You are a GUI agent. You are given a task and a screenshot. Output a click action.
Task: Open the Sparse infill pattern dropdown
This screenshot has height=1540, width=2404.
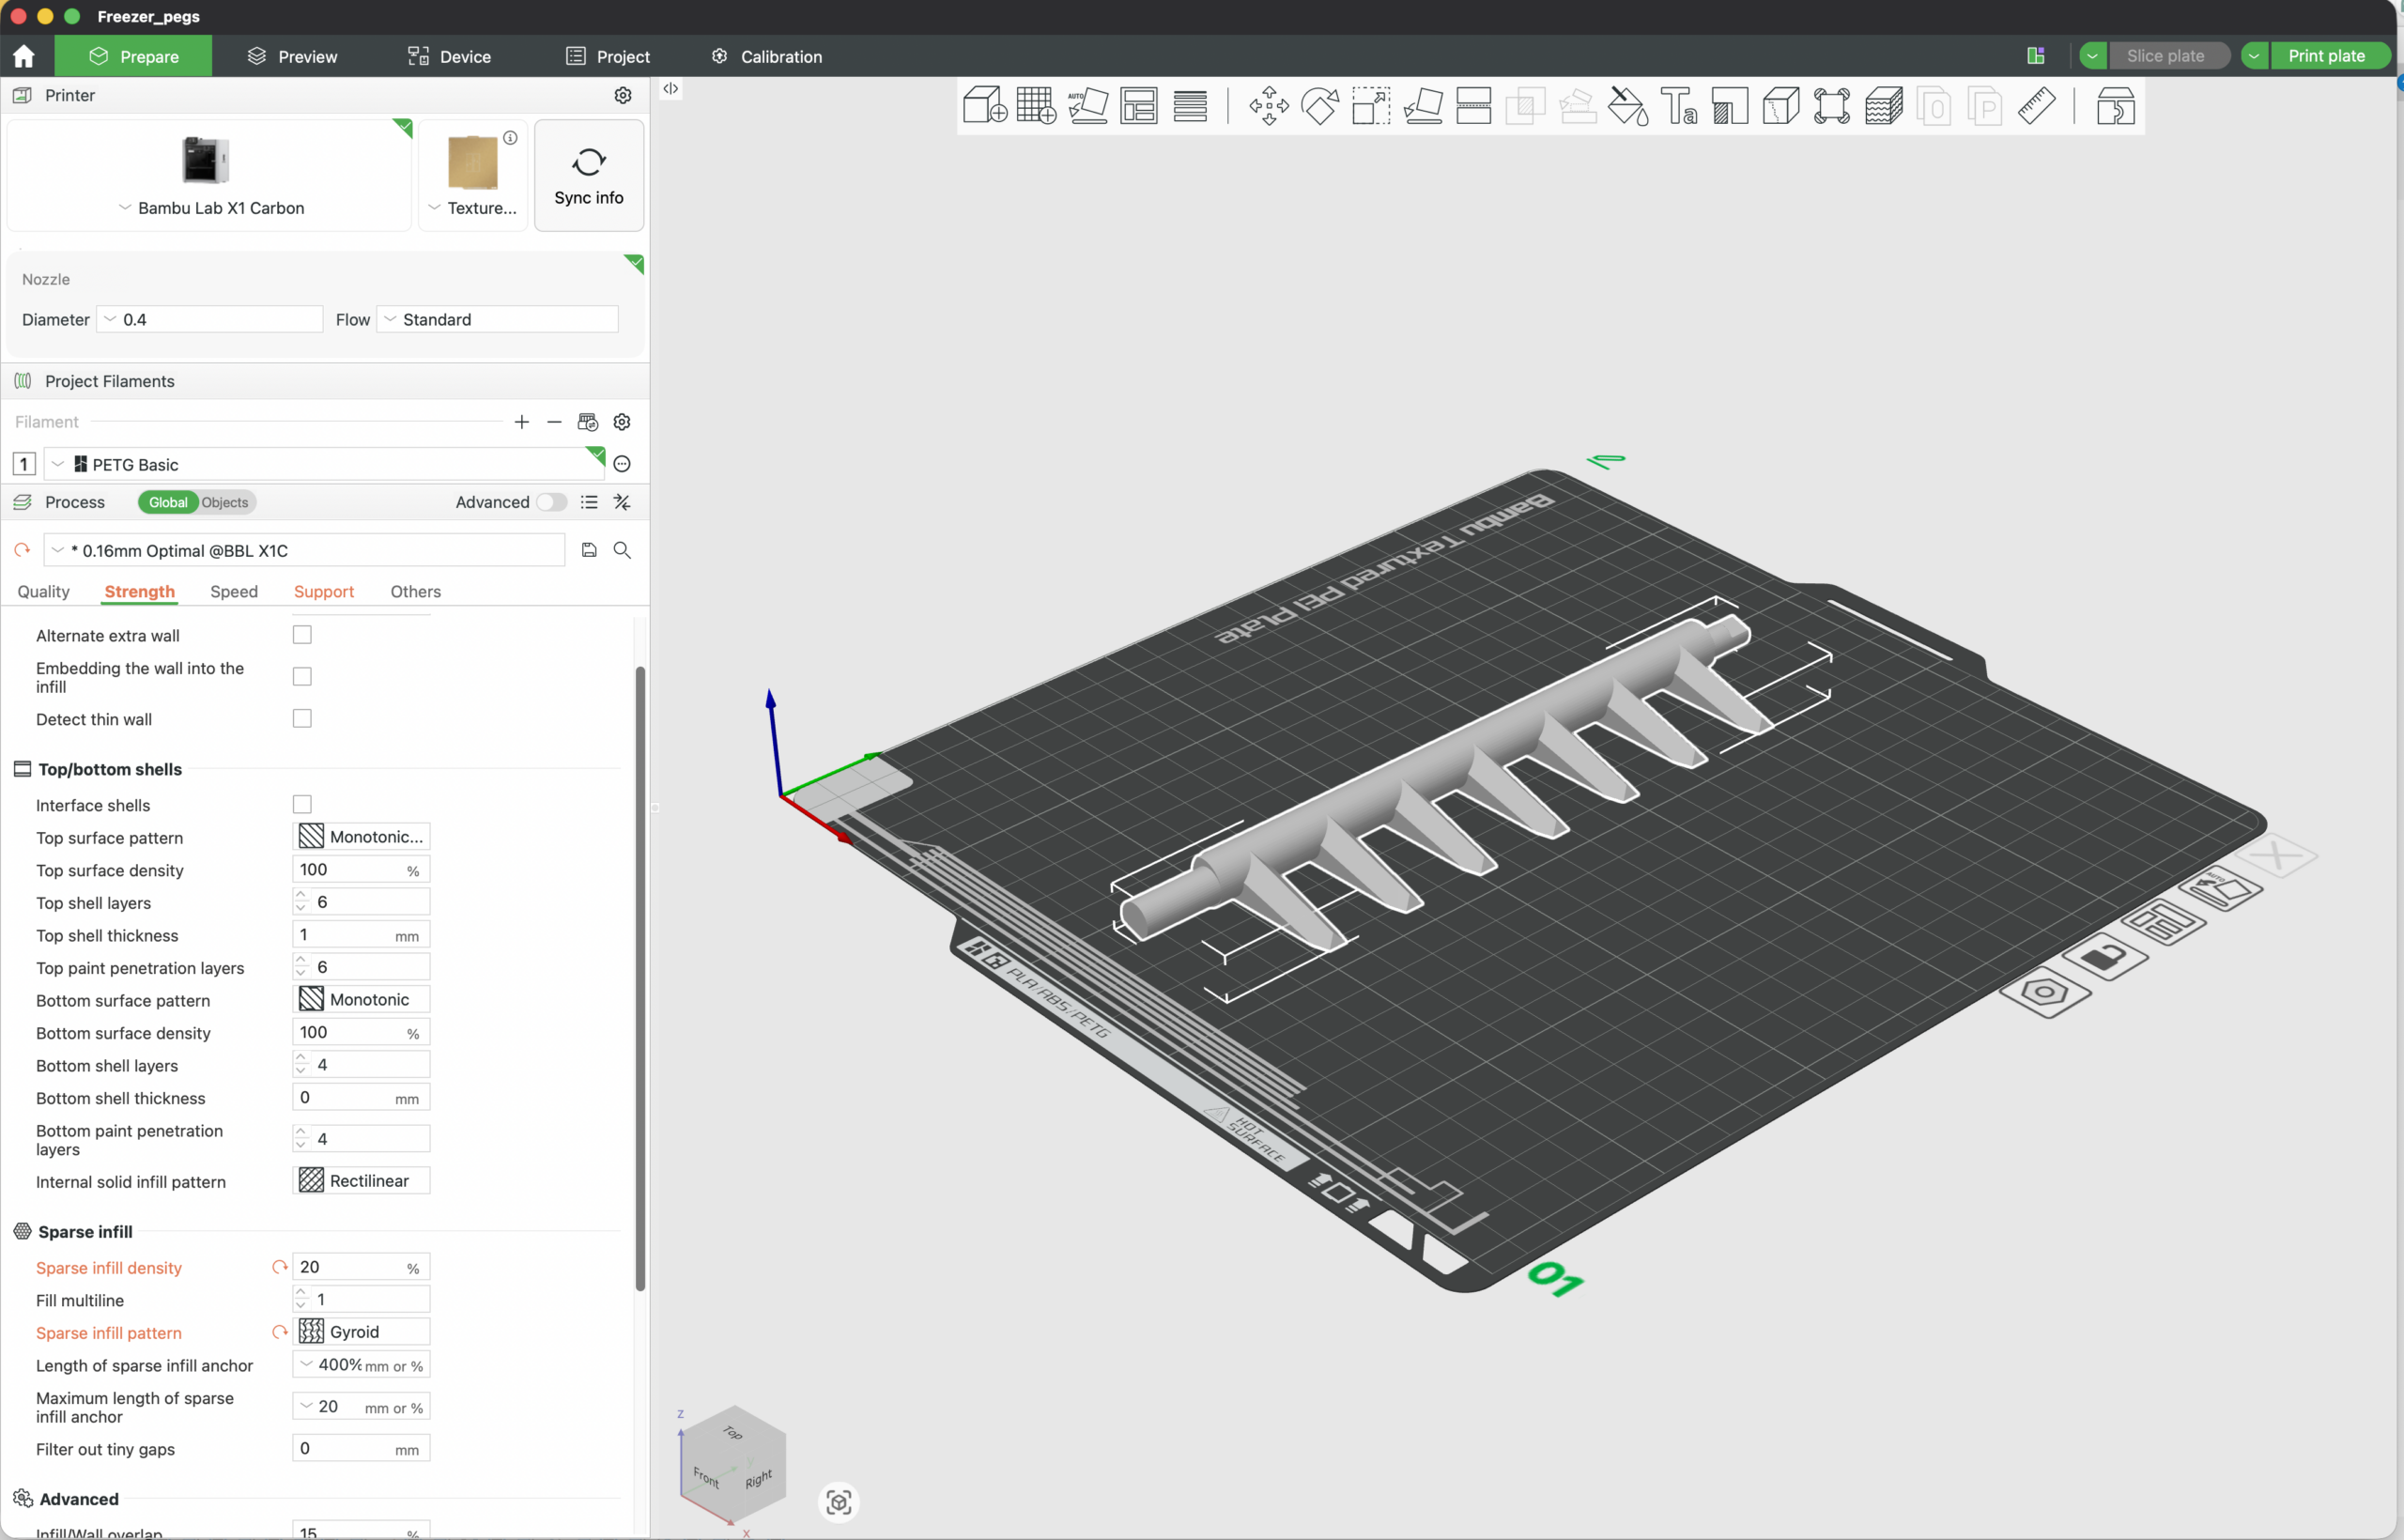pyautogui.click(x=361, y=1331)
